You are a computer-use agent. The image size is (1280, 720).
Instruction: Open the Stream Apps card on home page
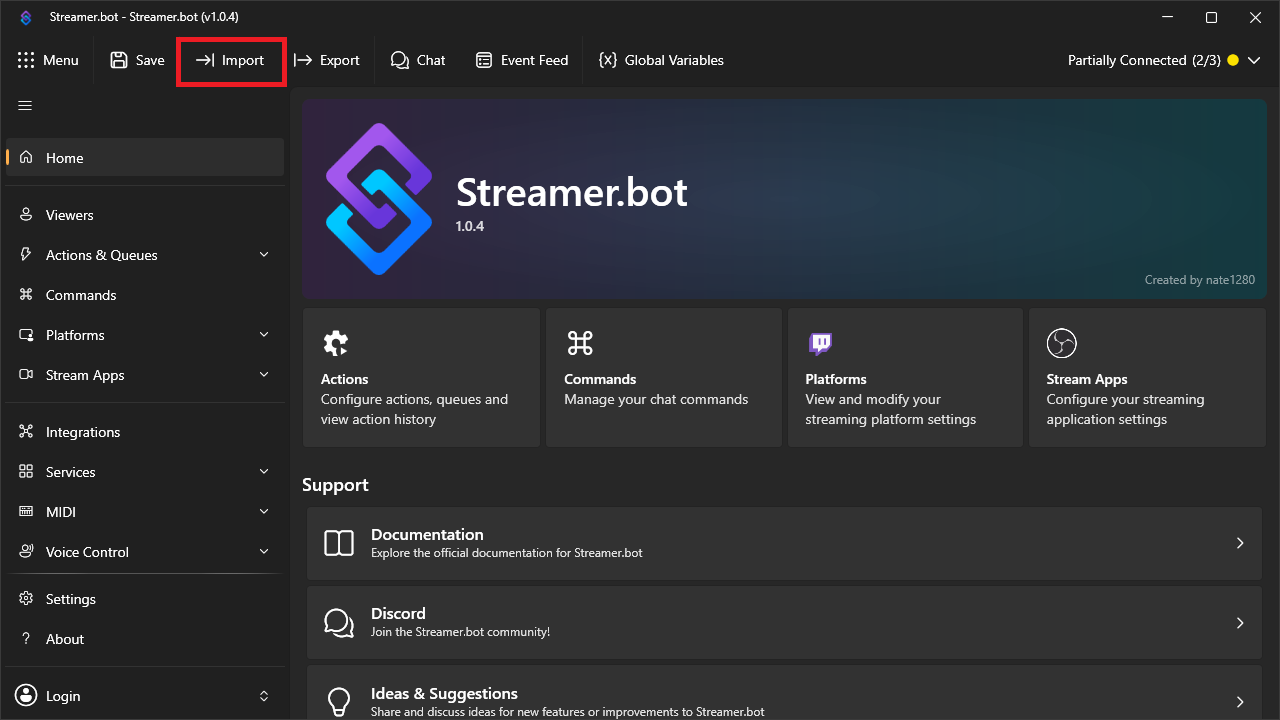(x=1147, y=377)
